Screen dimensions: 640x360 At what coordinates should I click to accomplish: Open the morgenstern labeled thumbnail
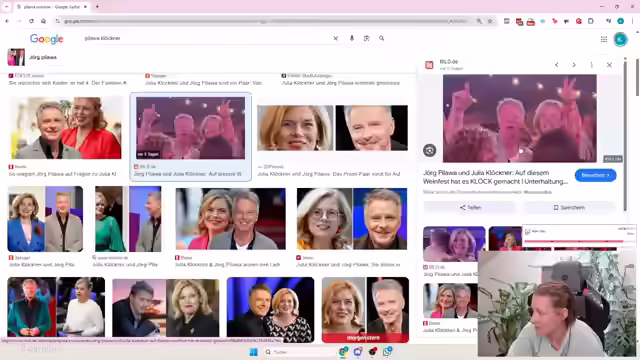[365, 309]
